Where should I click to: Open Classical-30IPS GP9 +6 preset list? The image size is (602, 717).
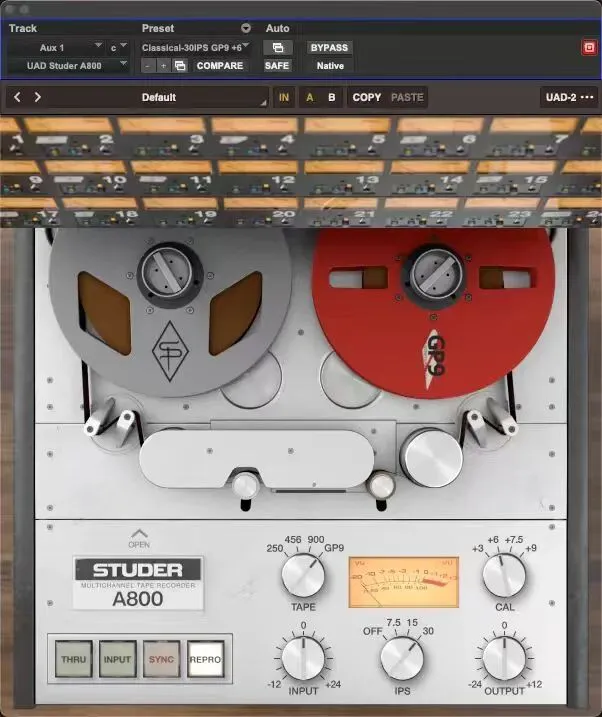[195, 48]
